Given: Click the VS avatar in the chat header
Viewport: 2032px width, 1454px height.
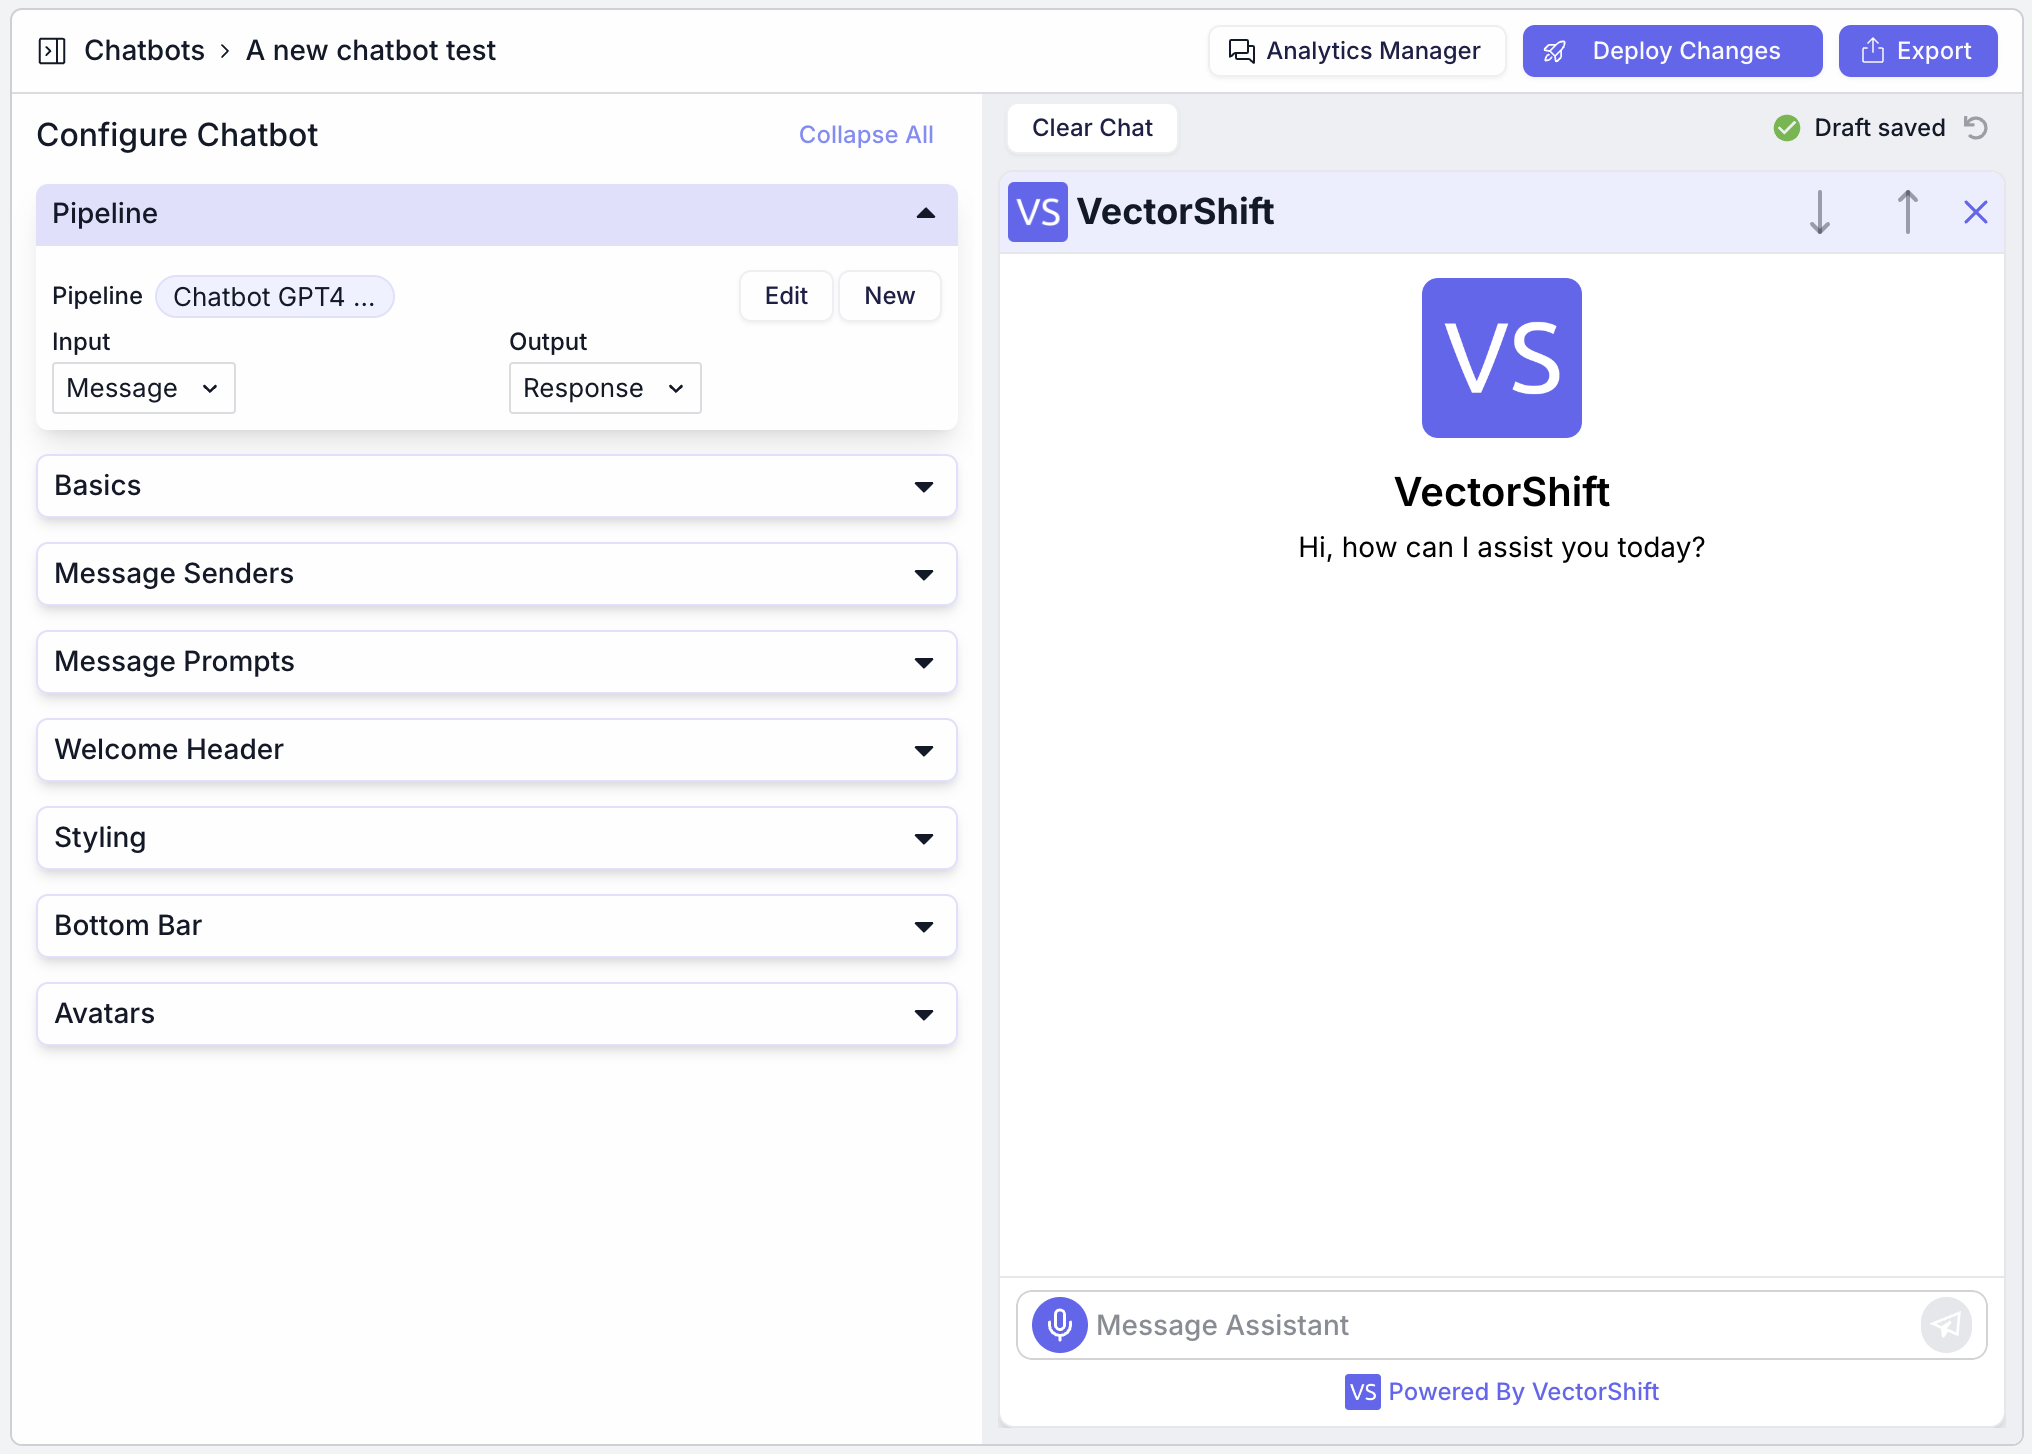Looking at the screenshot, I should pyautogui.click(x=1037, y=211).
